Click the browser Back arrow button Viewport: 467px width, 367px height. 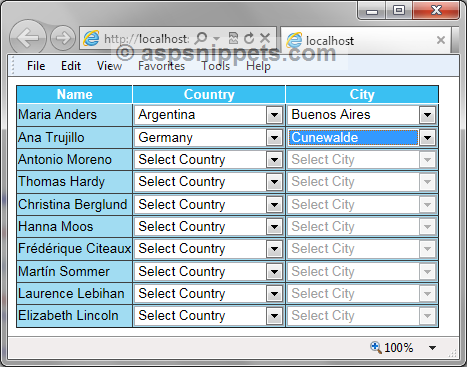pyautogui.click(x=28, y=38)
